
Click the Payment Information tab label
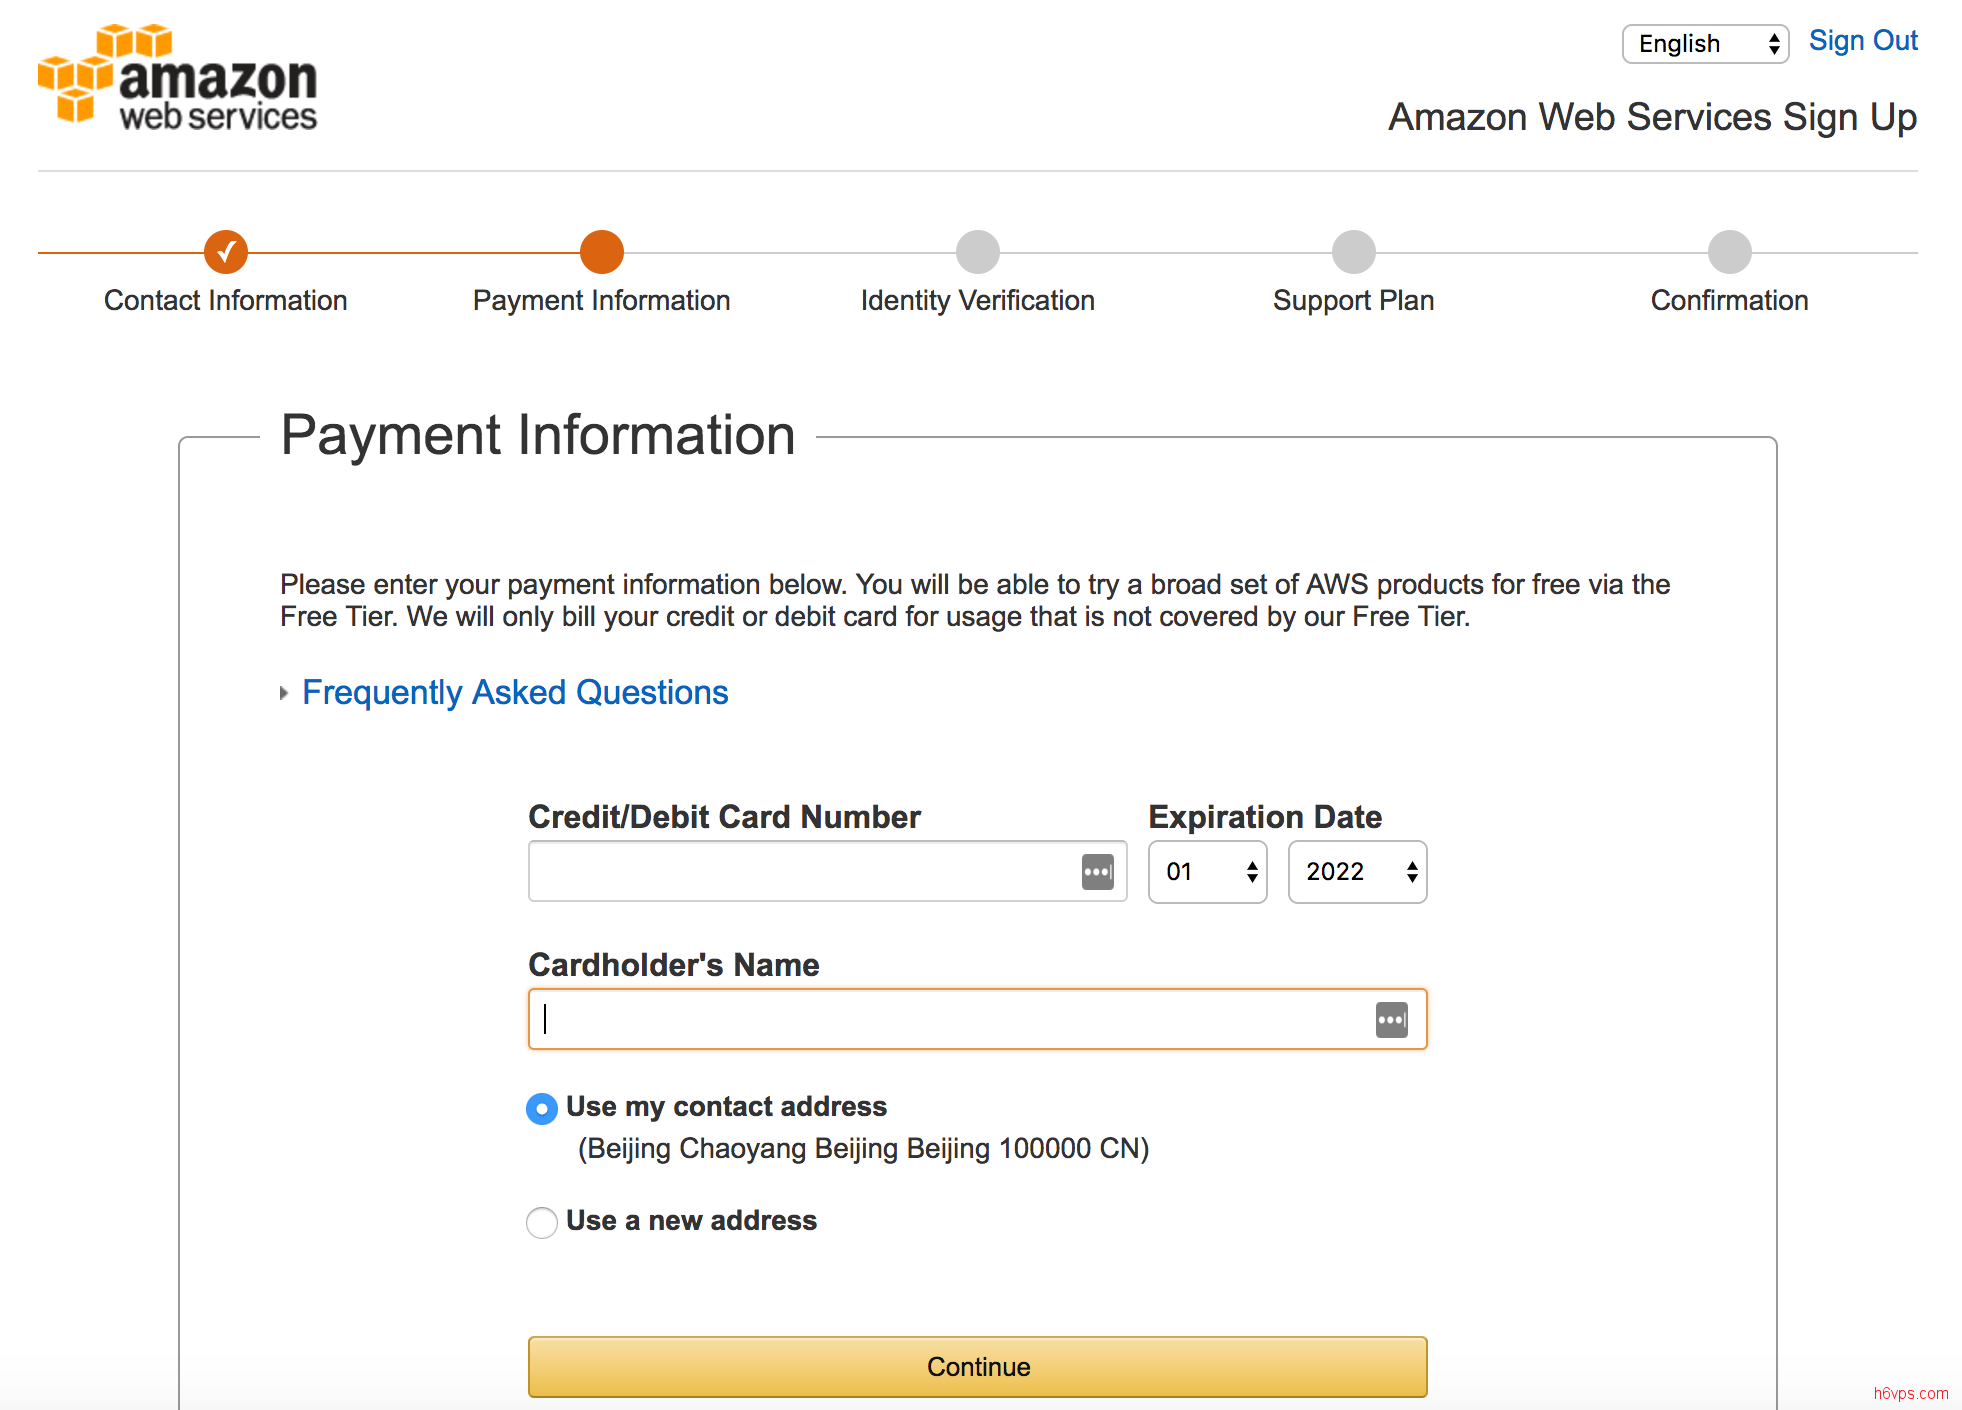coord(600,300)
